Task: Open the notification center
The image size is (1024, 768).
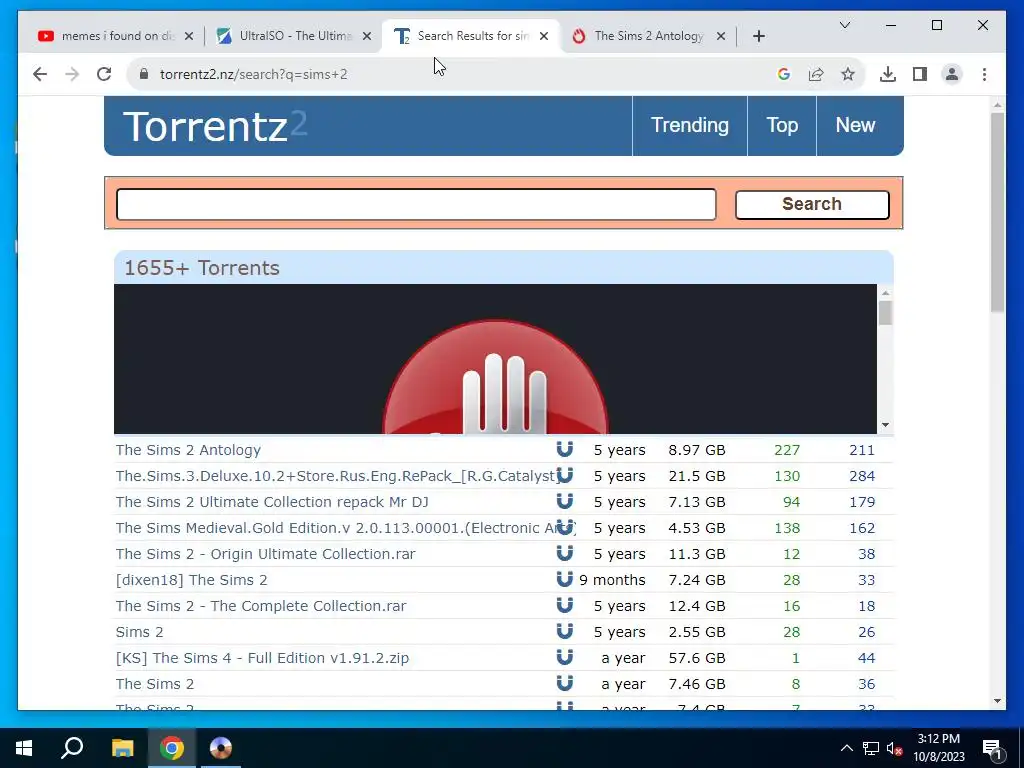Action: 992,748
